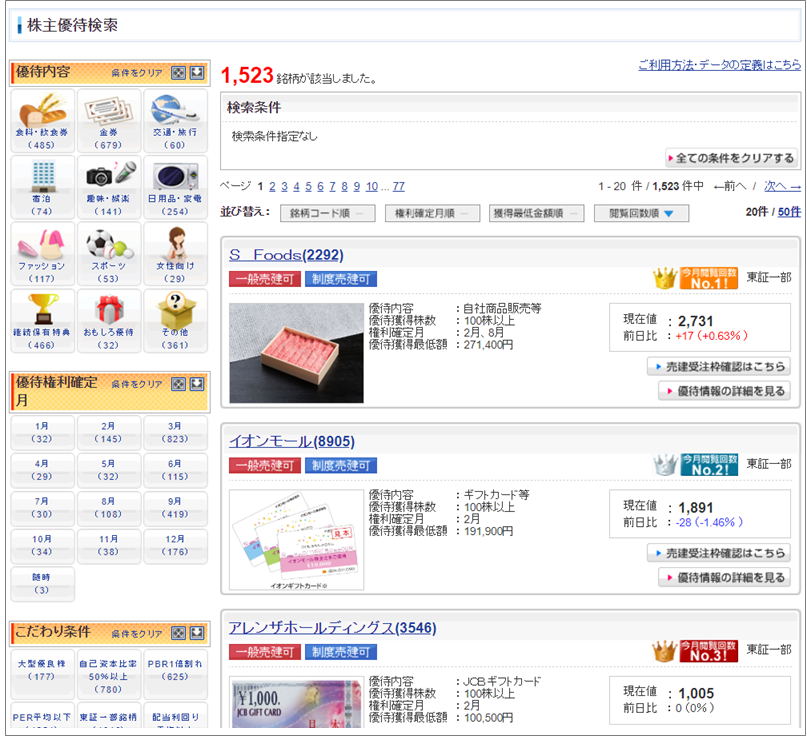Click No.1 crown ranking badge
This screenshot has height=736, width=807.
(x=695, y=278)
